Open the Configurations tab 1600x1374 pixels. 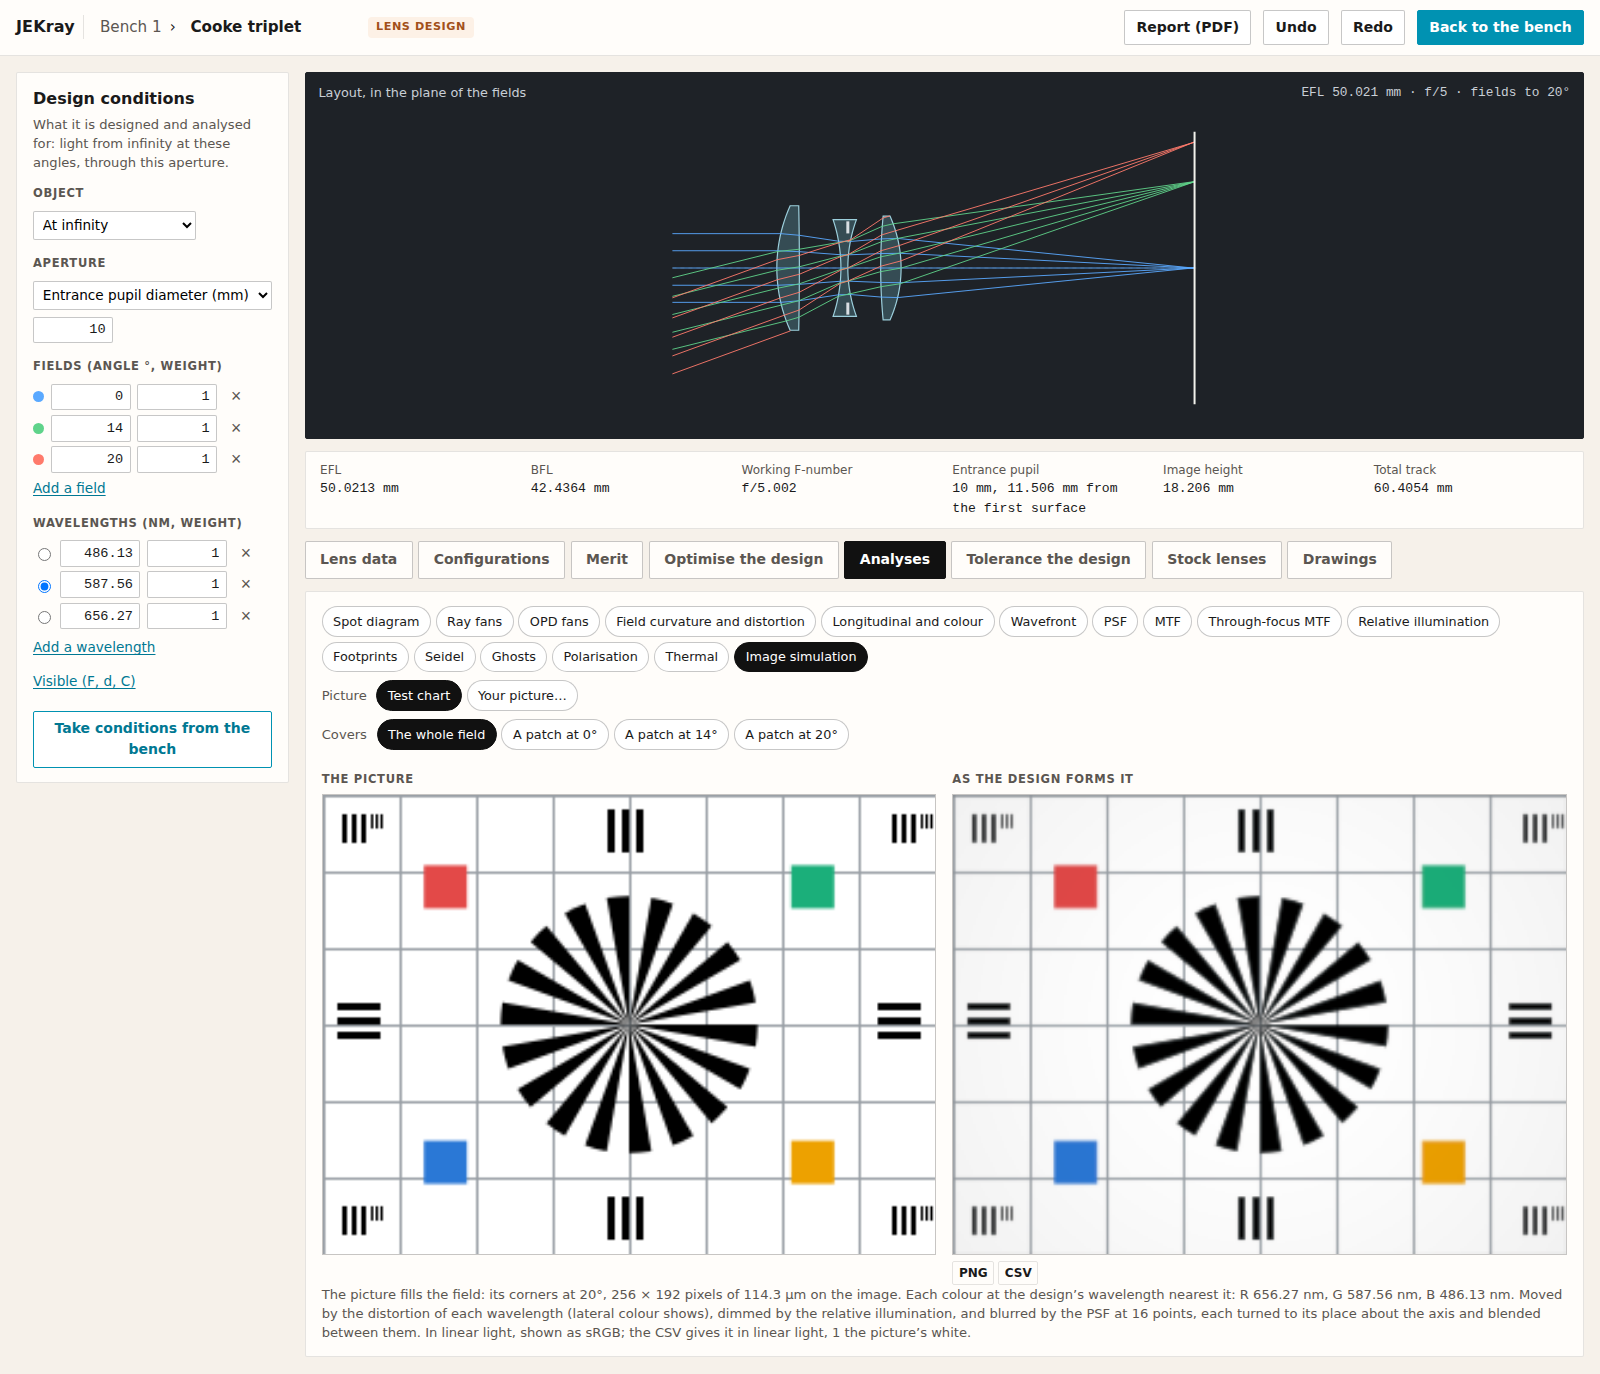(x=491, y=559)
